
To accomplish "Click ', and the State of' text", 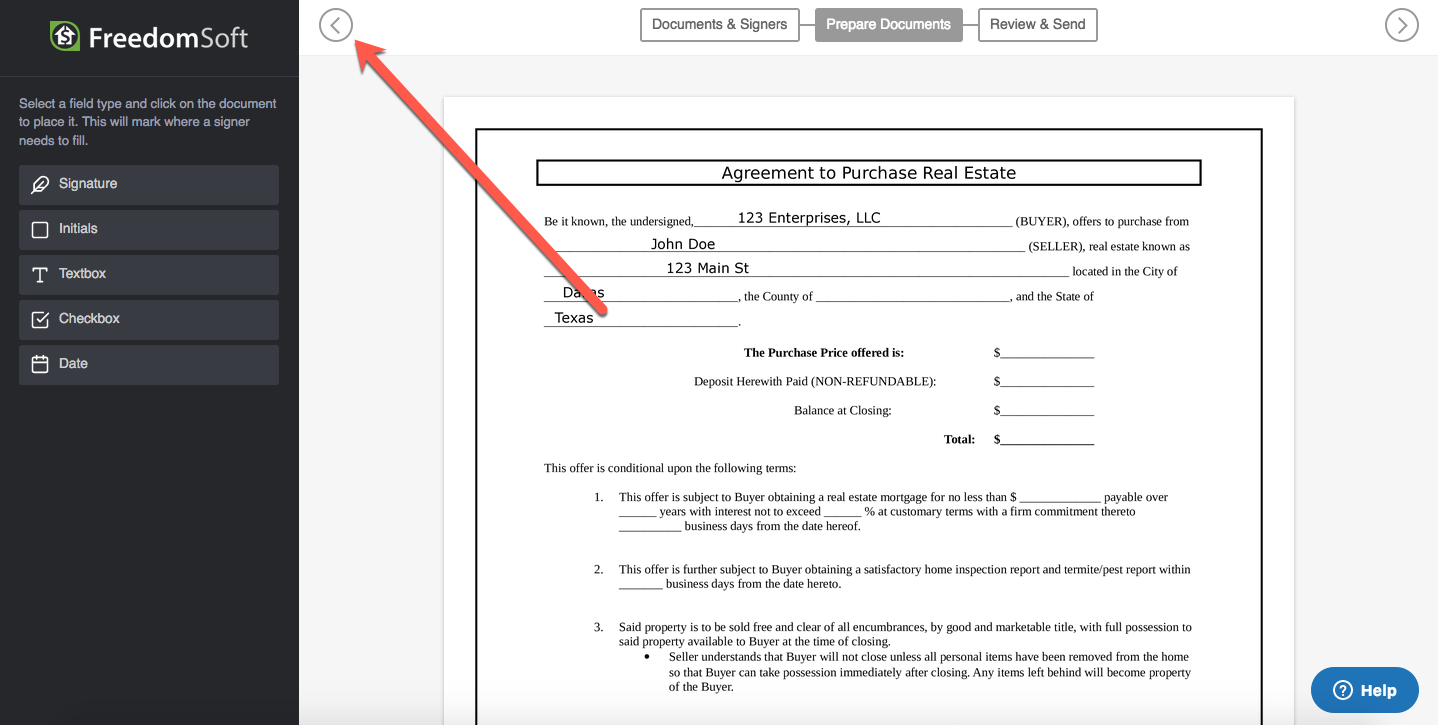I will coord(1053,297).
